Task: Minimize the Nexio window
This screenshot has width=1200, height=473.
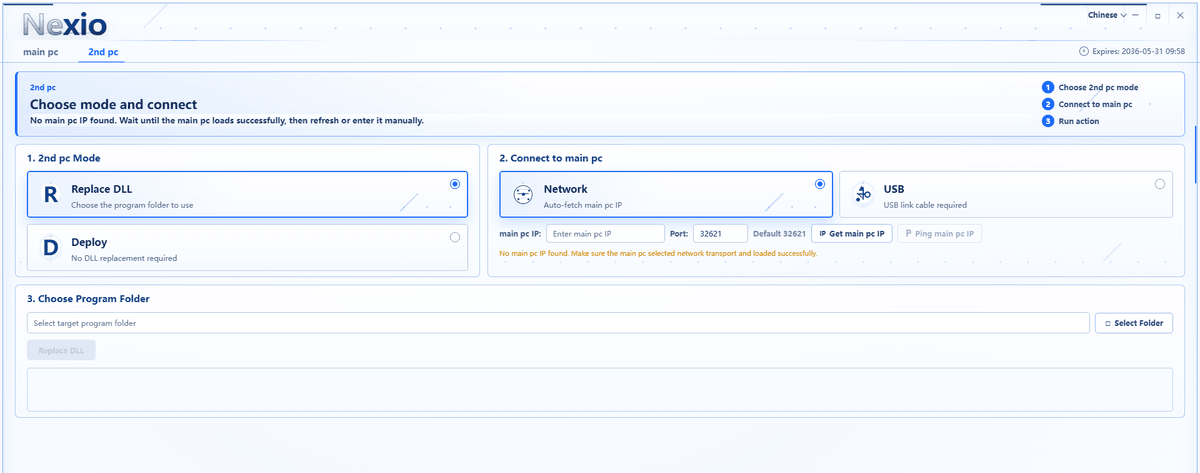Action: tap(1136, 16)
